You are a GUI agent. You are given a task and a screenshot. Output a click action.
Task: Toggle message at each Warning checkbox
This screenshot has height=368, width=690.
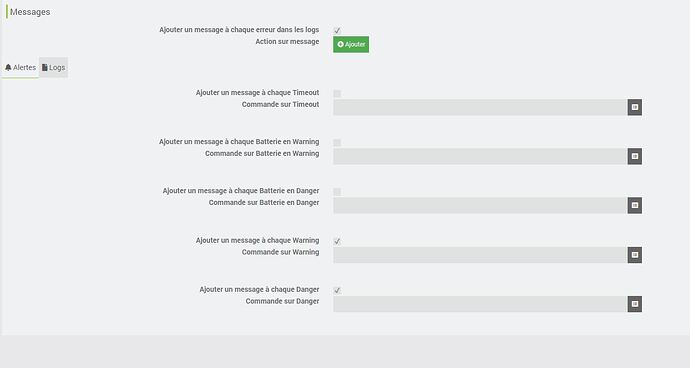(x=337, y=241)
